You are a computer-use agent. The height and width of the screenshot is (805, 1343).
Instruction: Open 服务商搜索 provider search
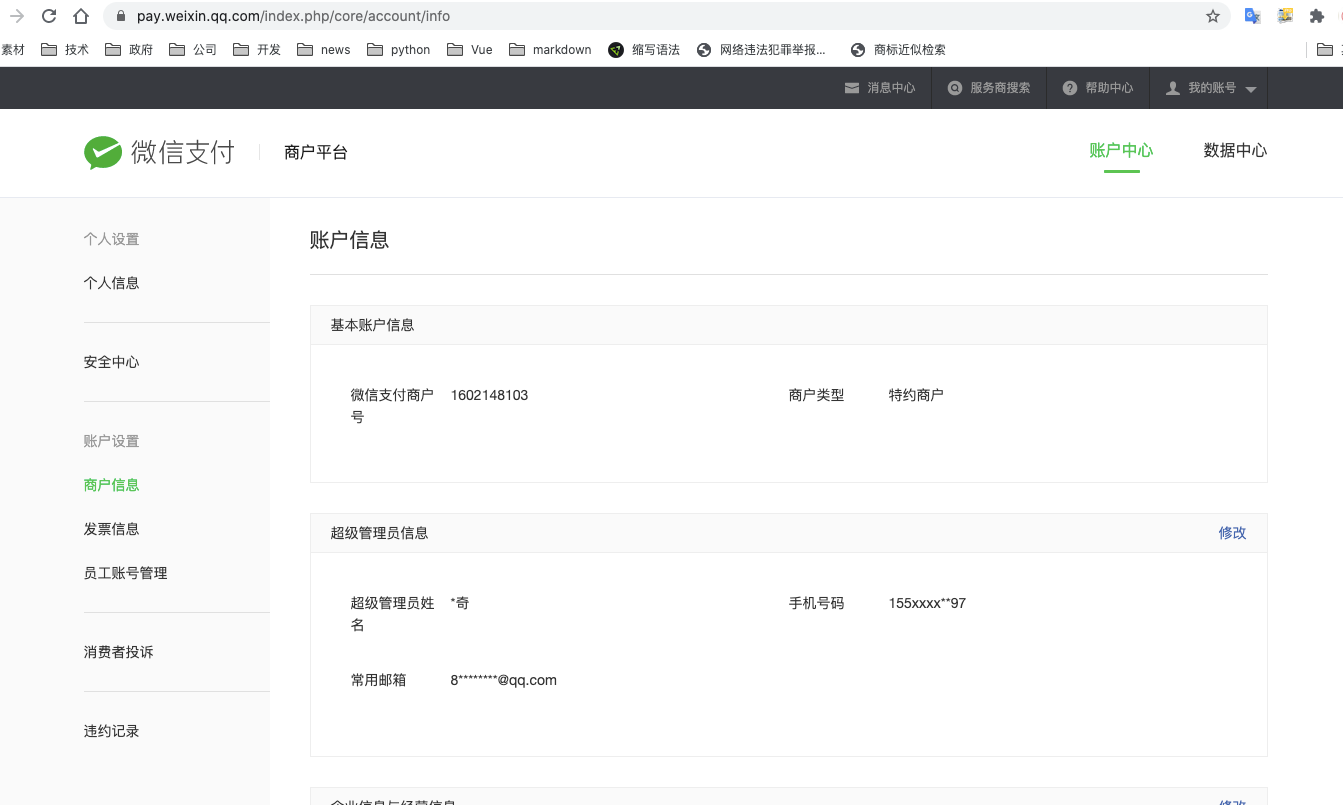click(989, 88)
